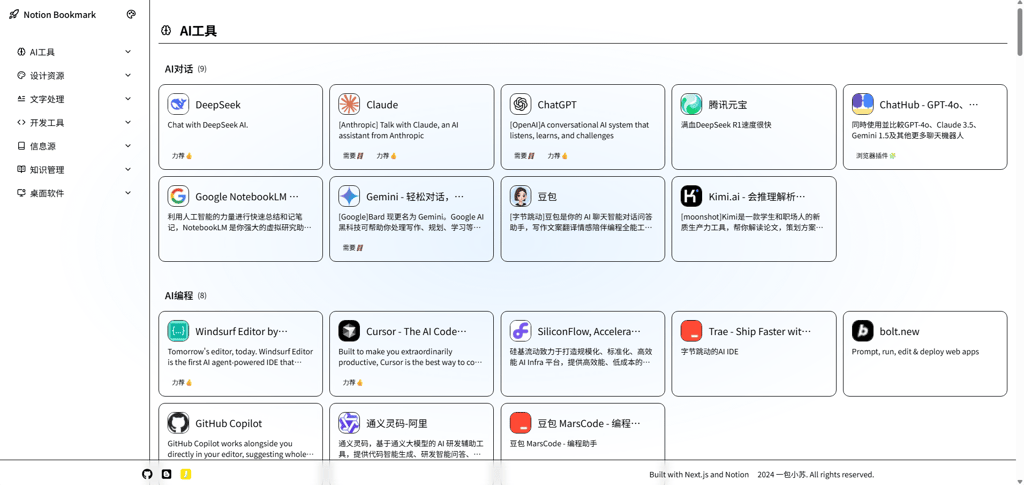Click the page's vertical scrollbar thumb
The image size is (1024, 485).
1020,33
